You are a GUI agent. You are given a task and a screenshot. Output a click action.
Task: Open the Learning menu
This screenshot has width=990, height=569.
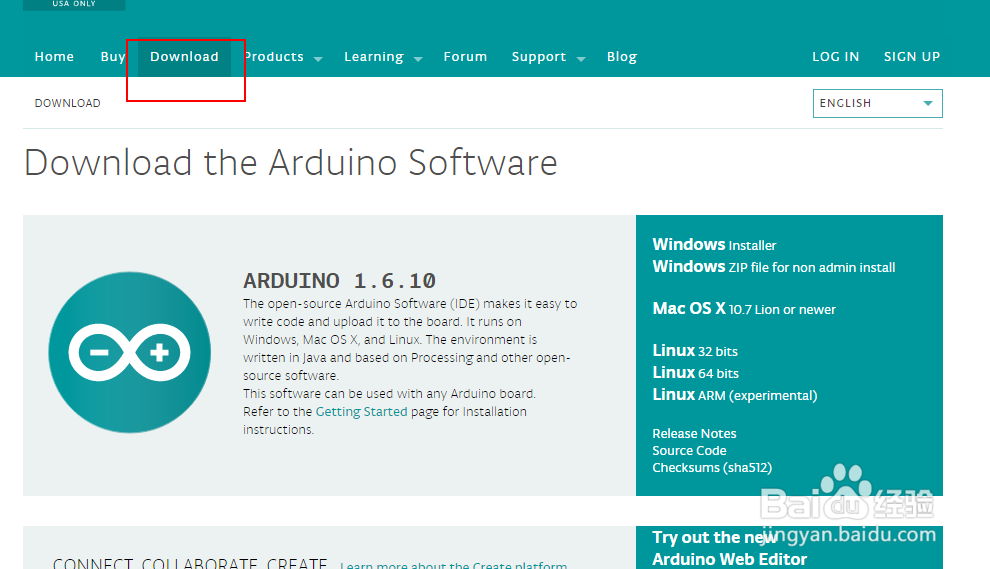pos(374,57)
